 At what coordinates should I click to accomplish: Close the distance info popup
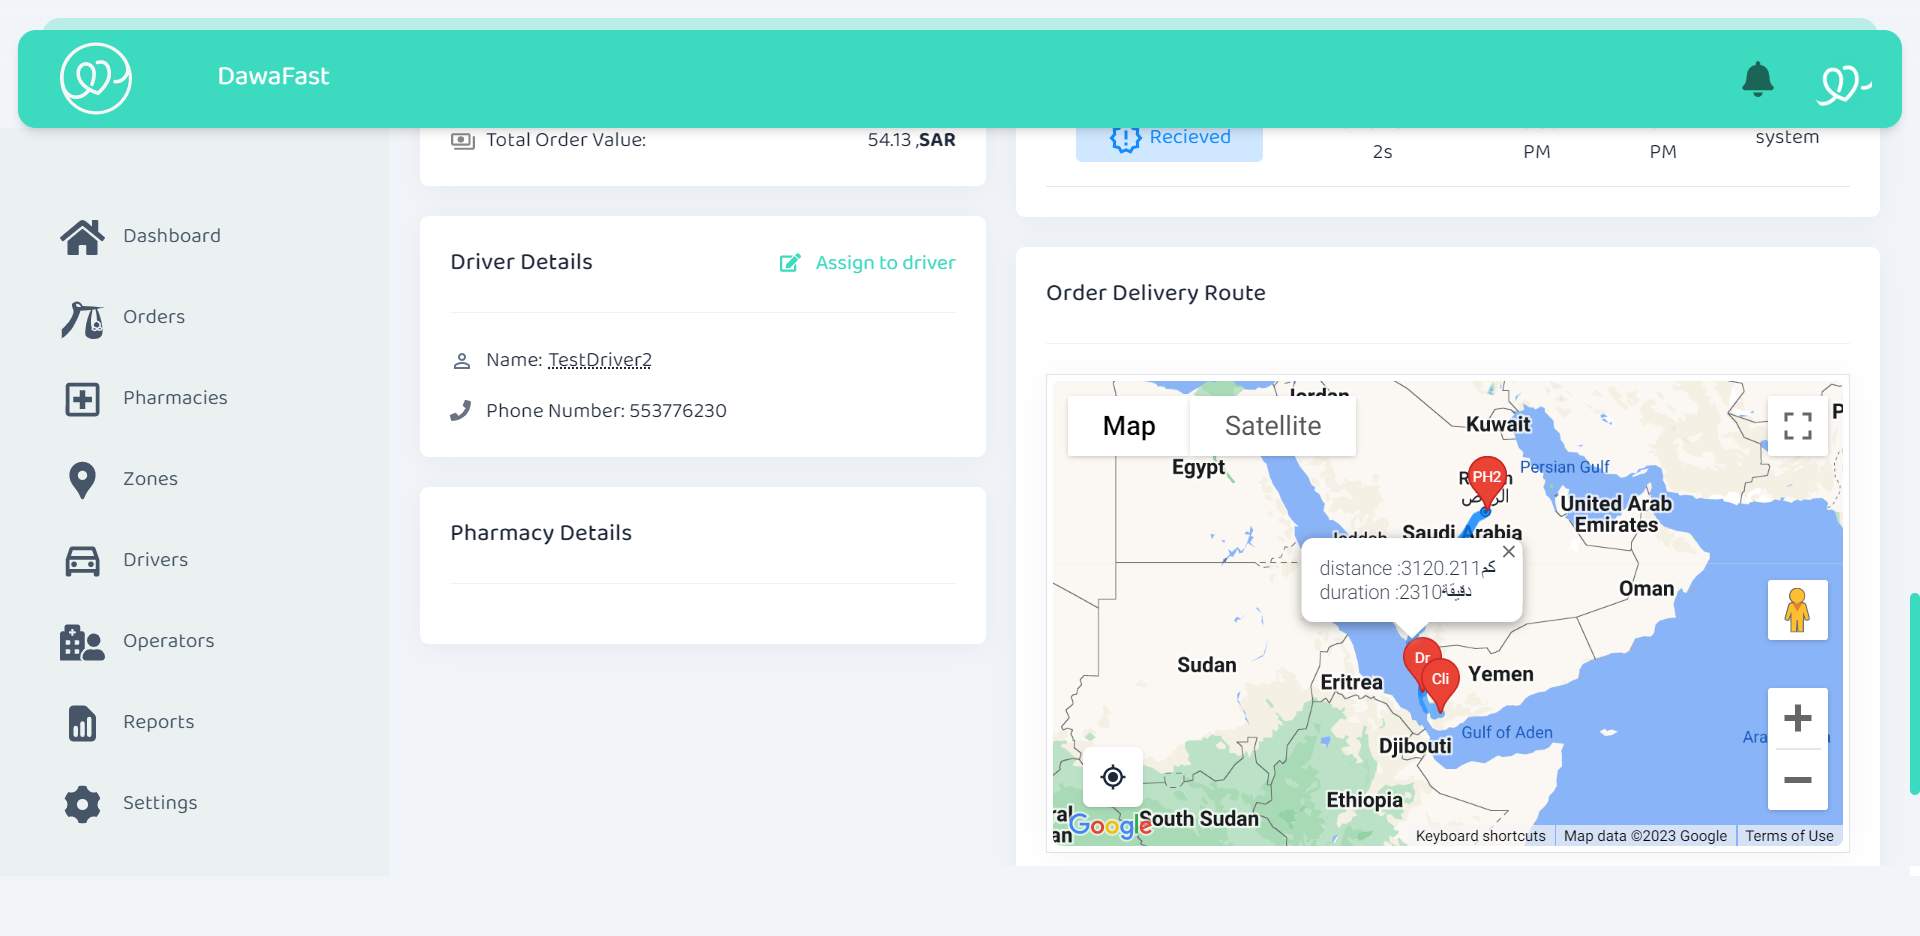point(1508,552)
